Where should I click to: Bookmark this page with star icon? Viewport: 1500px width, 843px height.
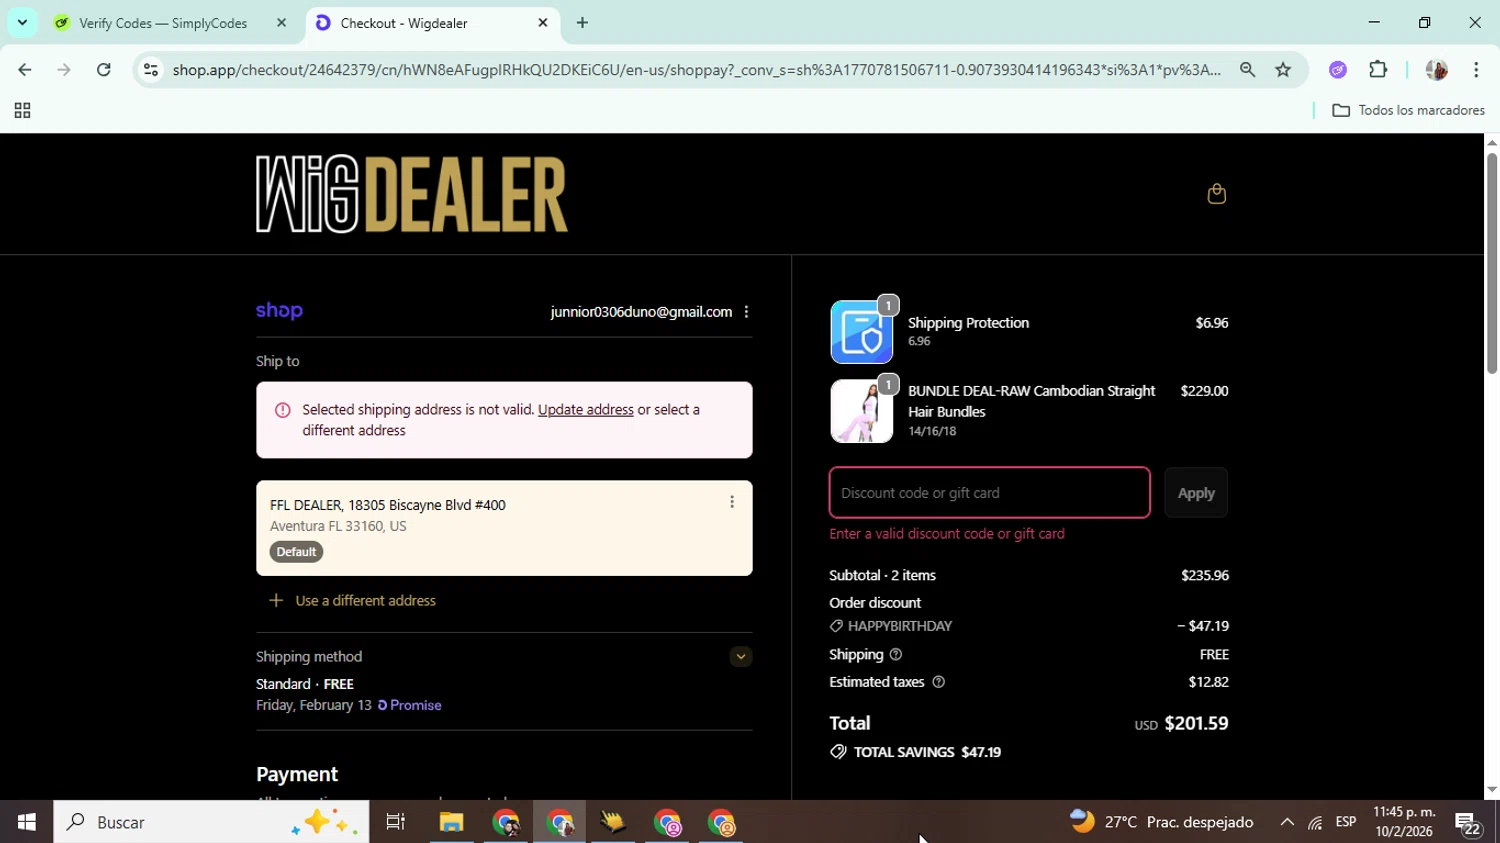pos(1283,70)
